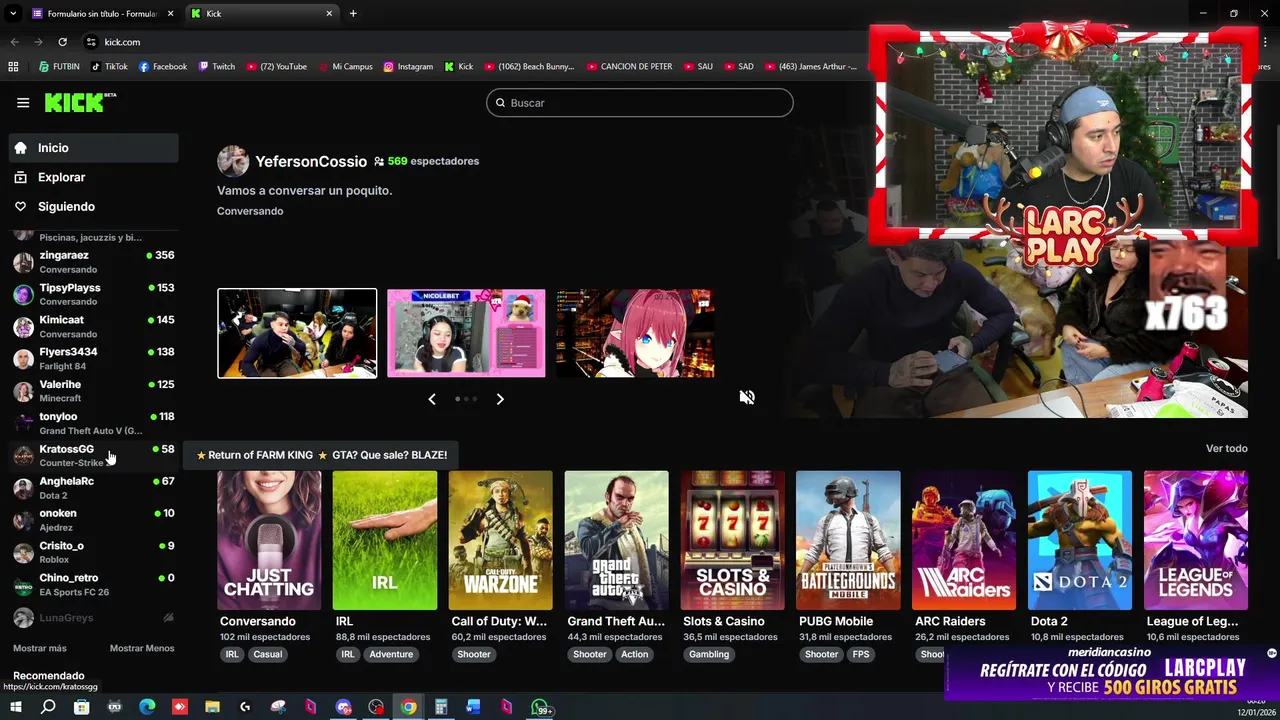Open the Chrome apps grid icon
1280x720 pixels.
13,66
